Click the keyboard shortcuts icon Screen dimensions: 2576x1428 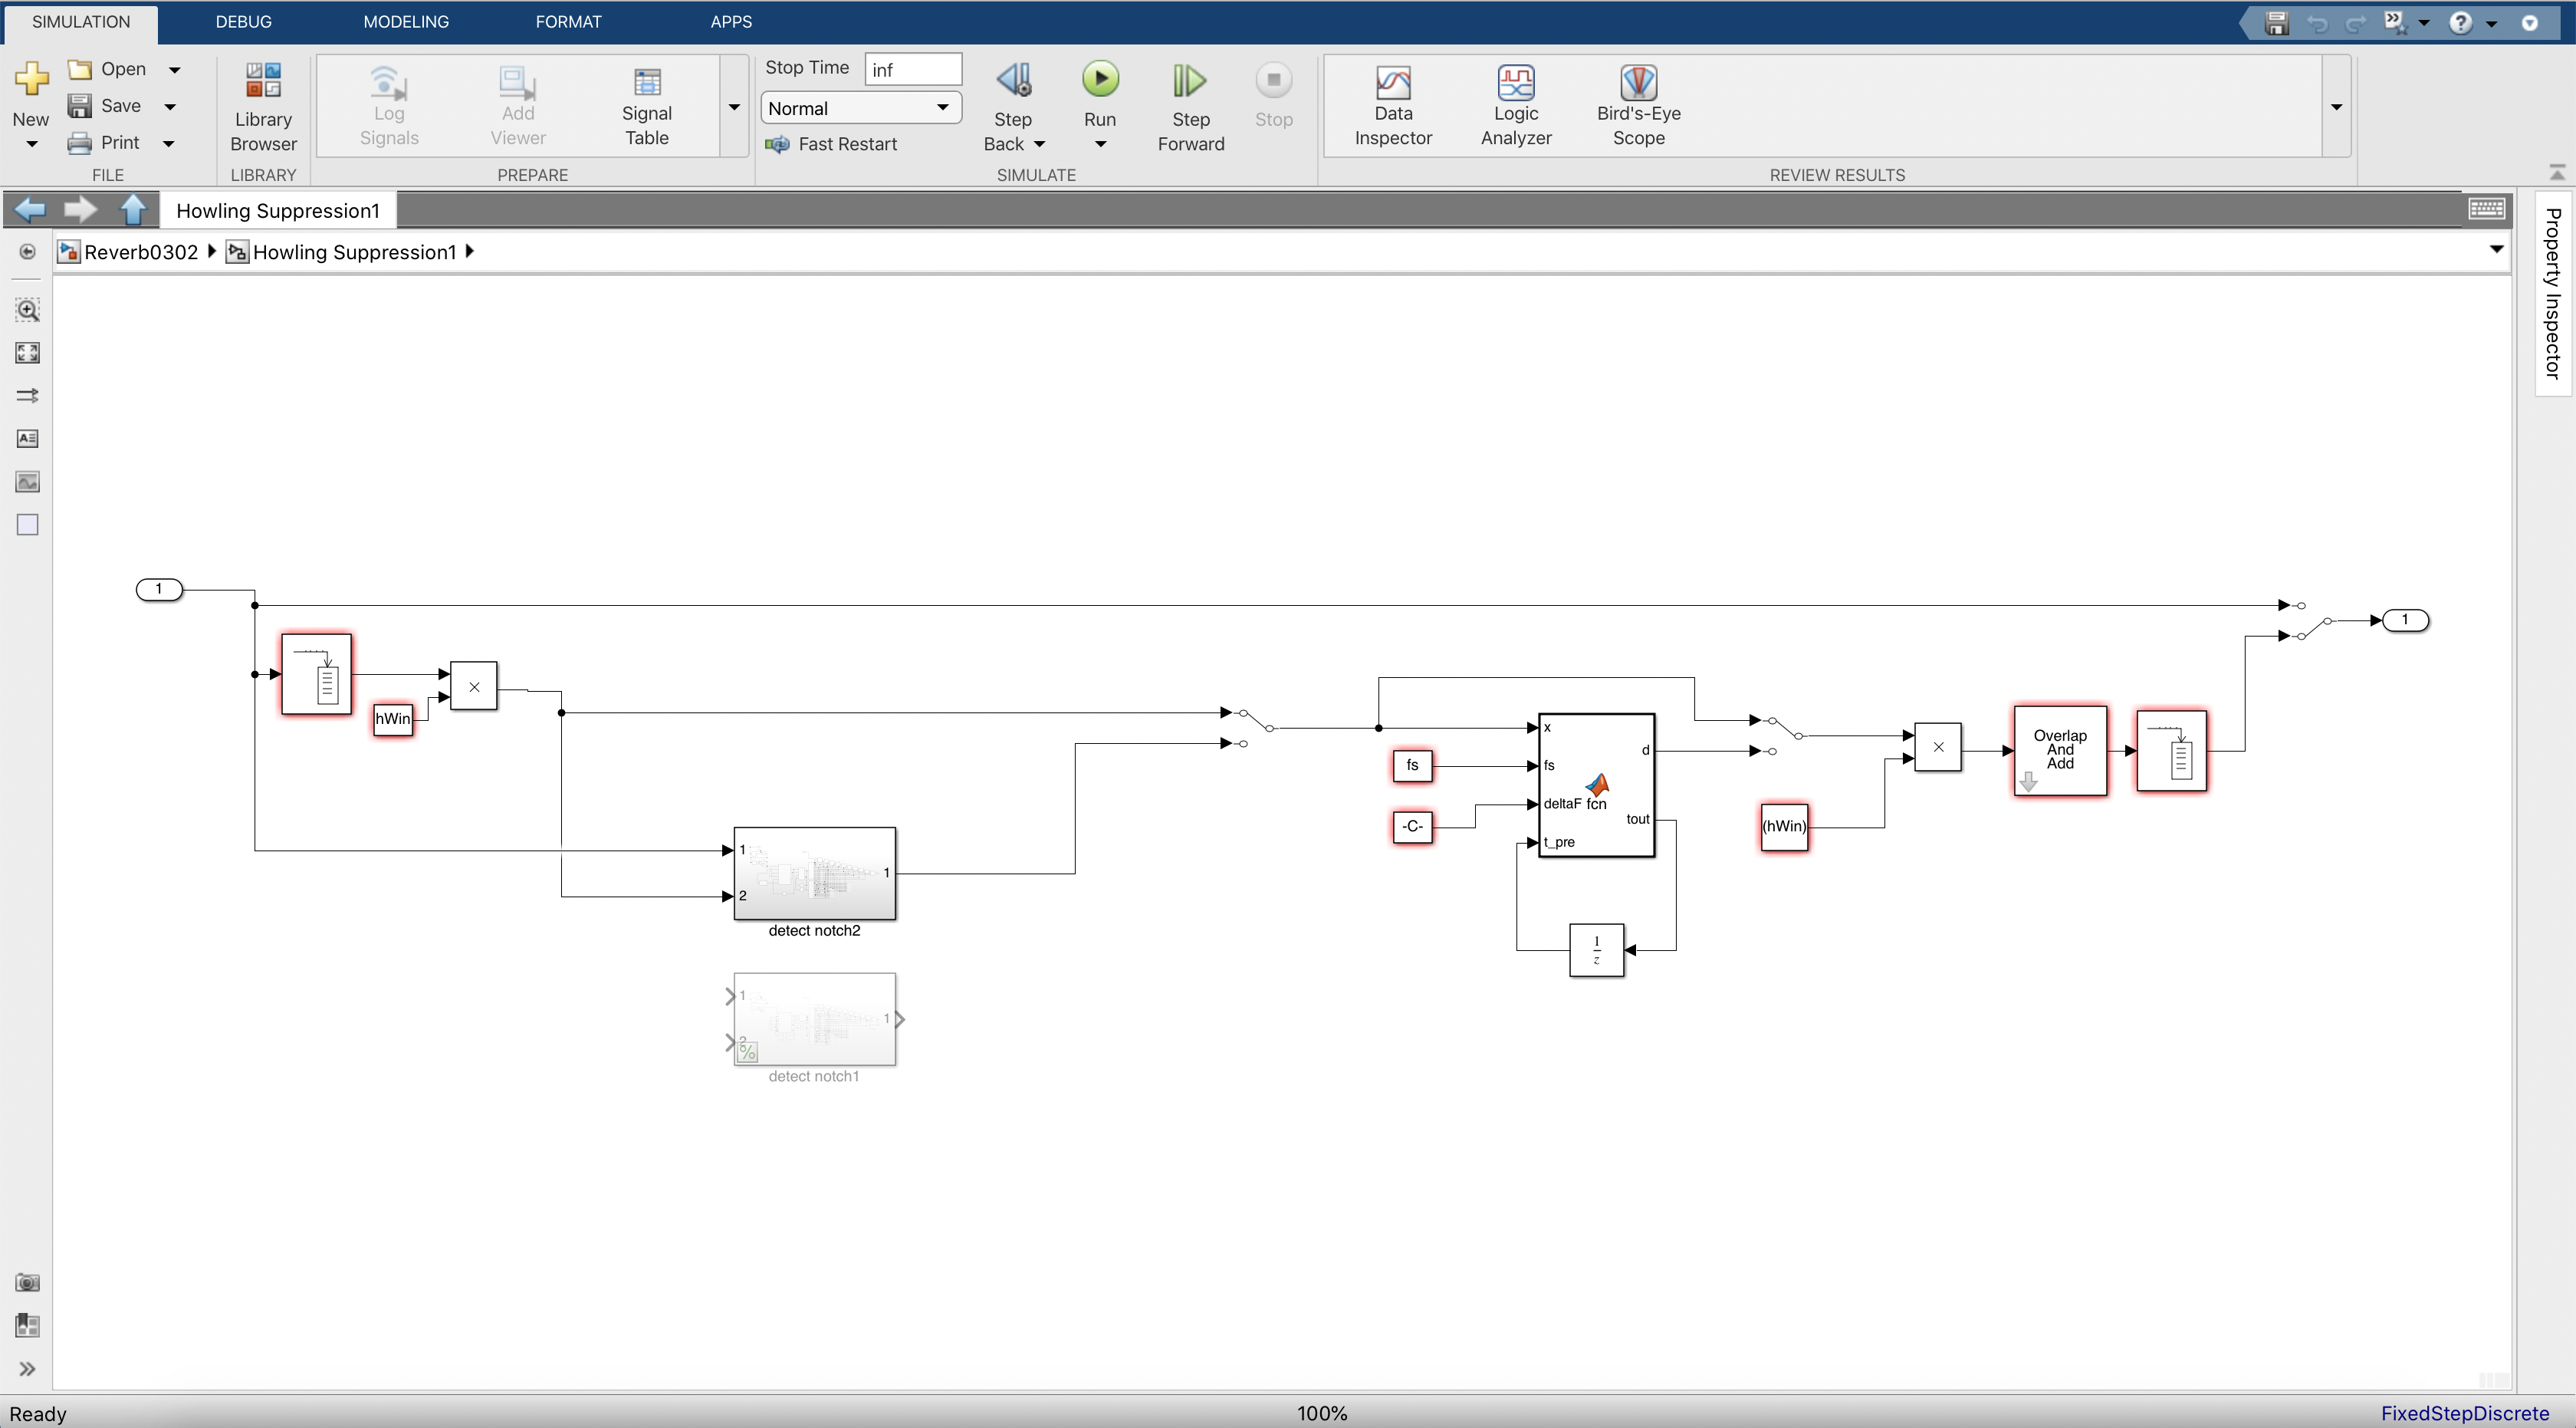pyautogui.click(x=2486, y=209)
